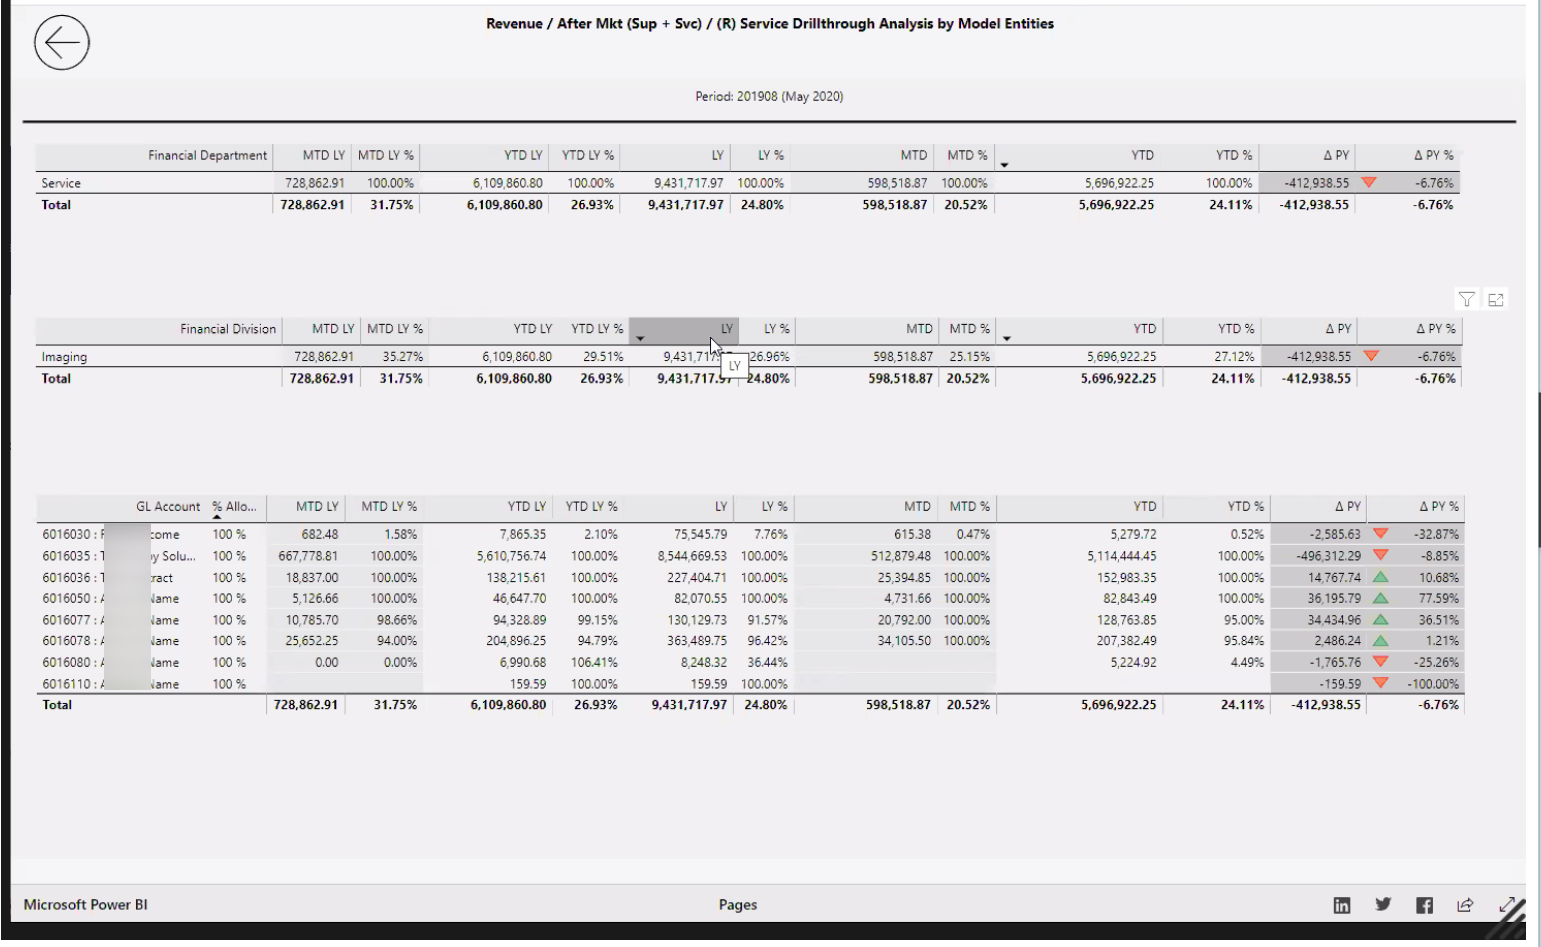Click the red triangle in the 6016030 row

click(1380, 534)
